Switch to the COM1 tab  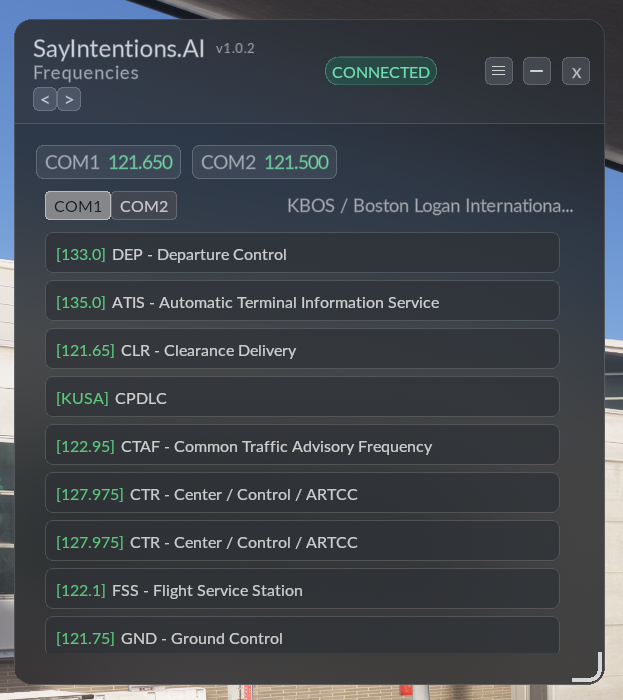click(78, 206)
